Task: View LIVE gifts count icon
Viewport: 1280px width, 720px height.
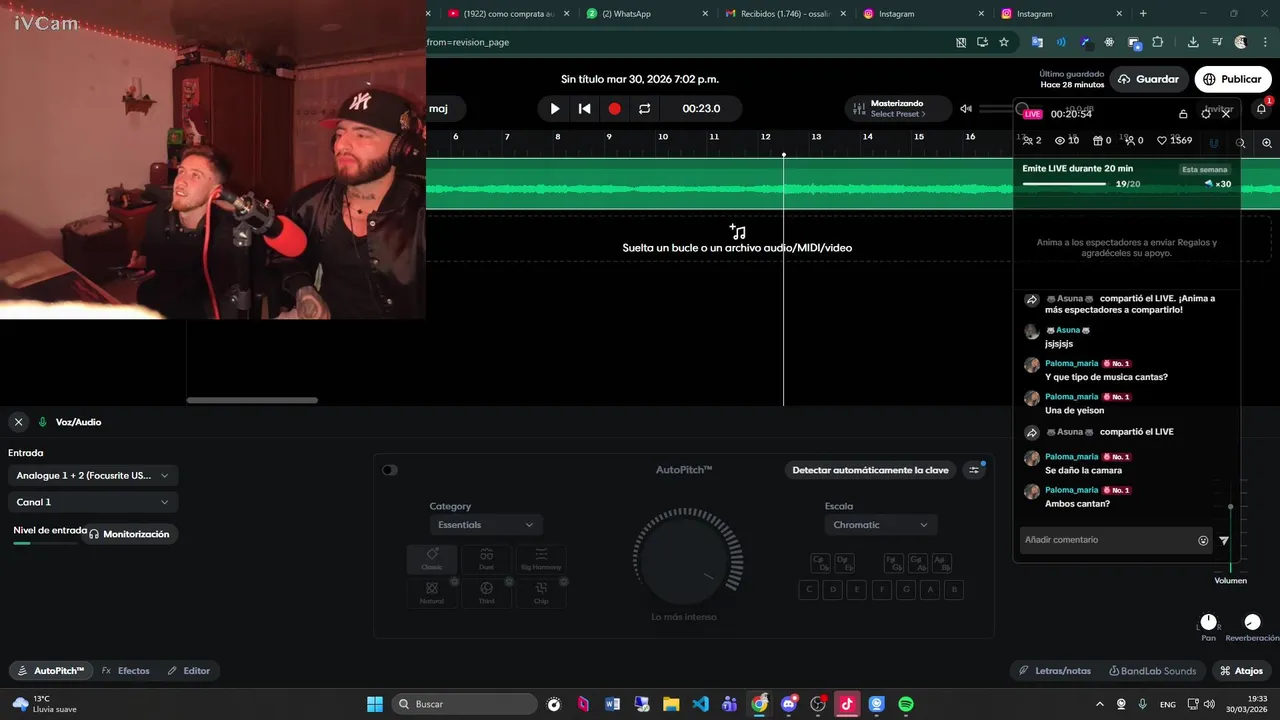Action: pyautogui.click(x=1097, y=141)
